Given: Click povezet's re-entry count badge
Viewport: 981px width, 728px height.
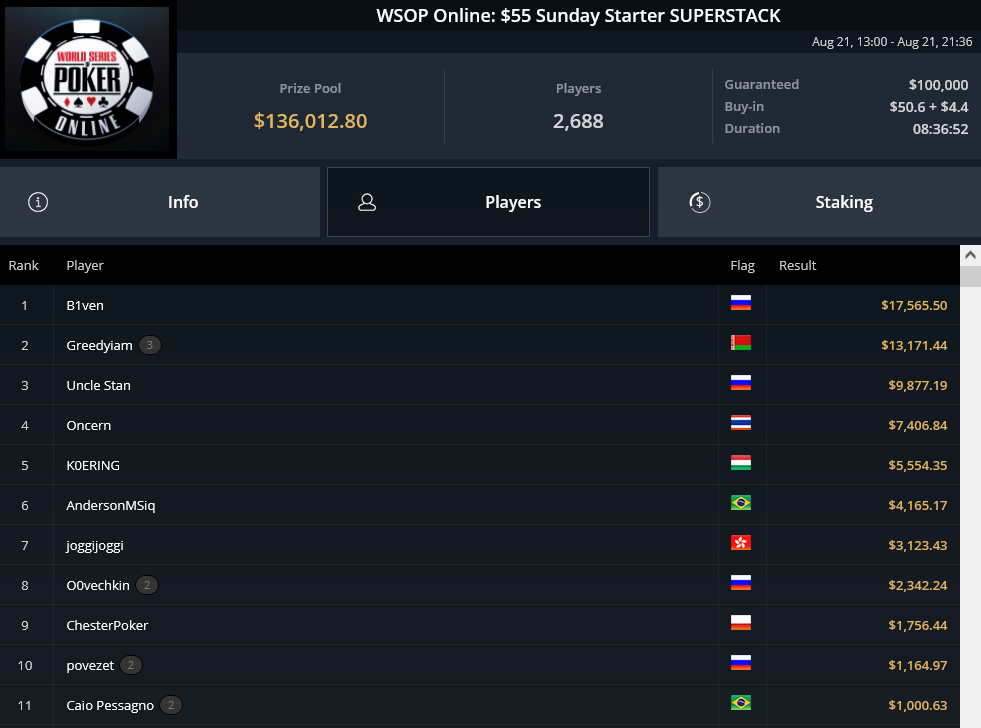Looking at the screenshot, I should [x=131, y=665].
